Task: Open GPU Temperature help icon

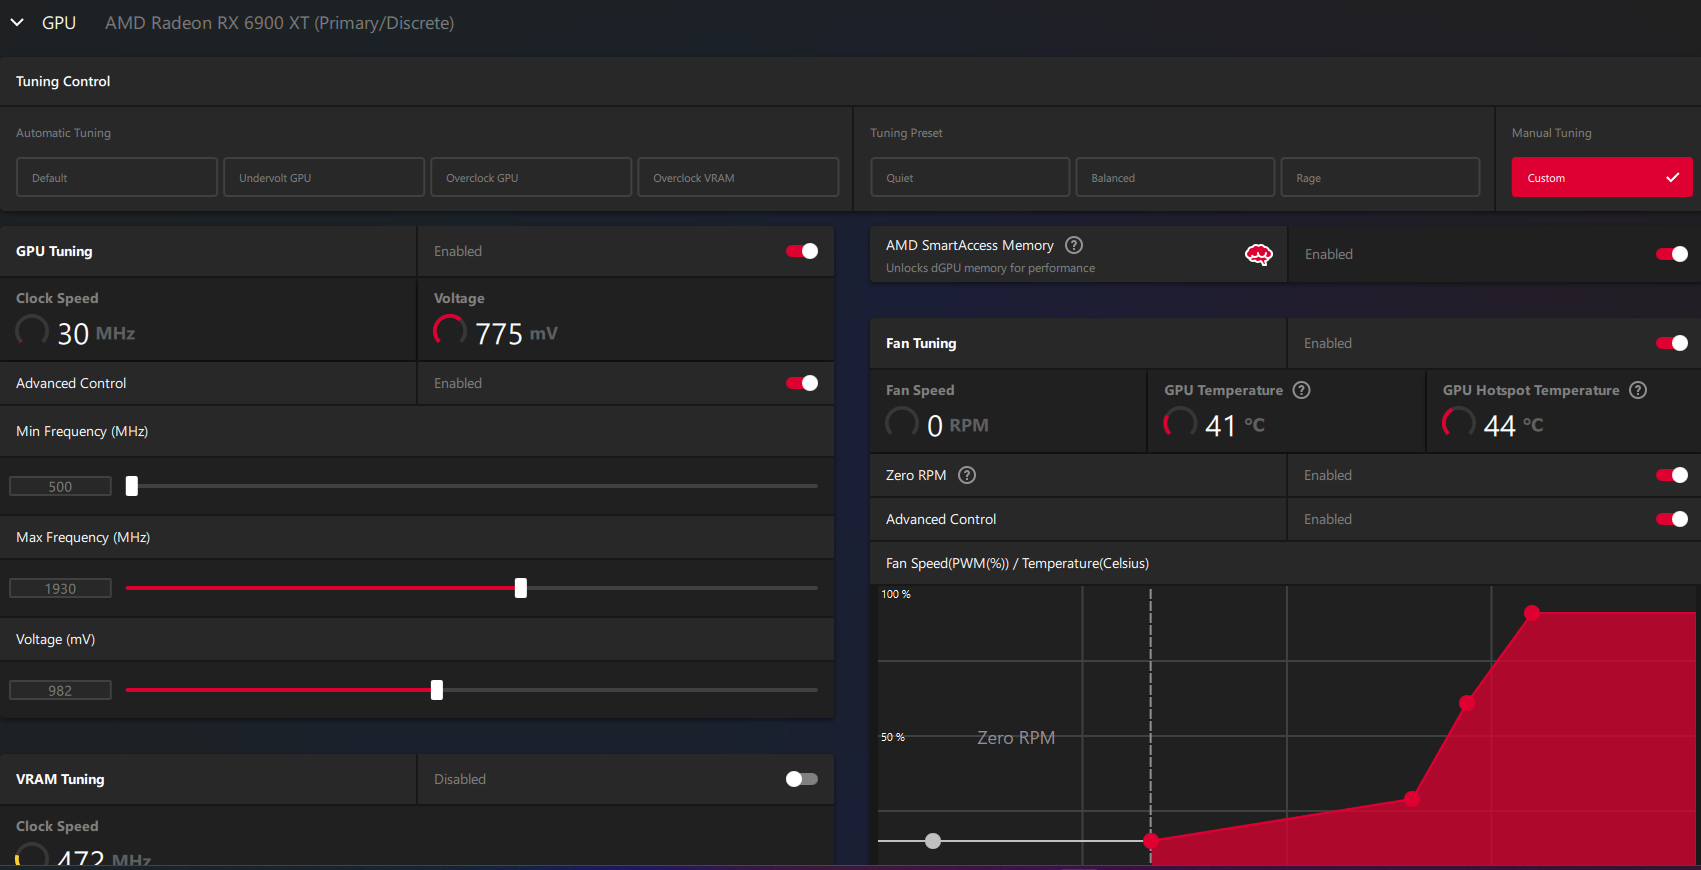Action: [1301, 390]
